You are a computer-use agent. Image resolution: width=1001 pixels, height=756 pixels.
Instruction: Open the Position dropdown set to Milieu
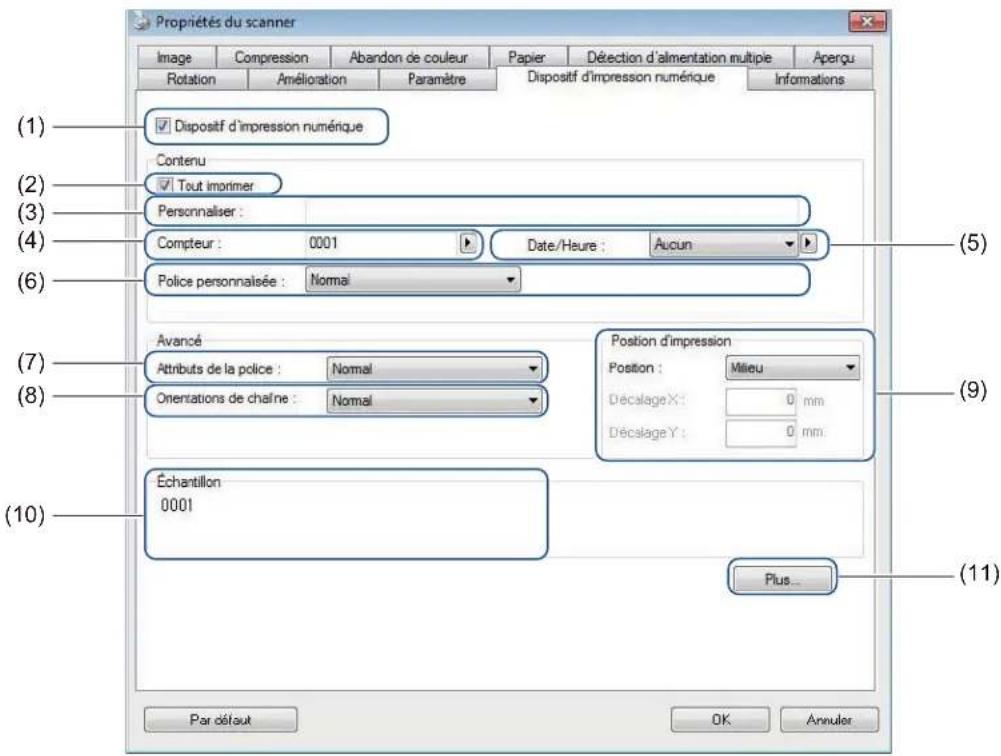pyautogui.click(x=792, y=368)
